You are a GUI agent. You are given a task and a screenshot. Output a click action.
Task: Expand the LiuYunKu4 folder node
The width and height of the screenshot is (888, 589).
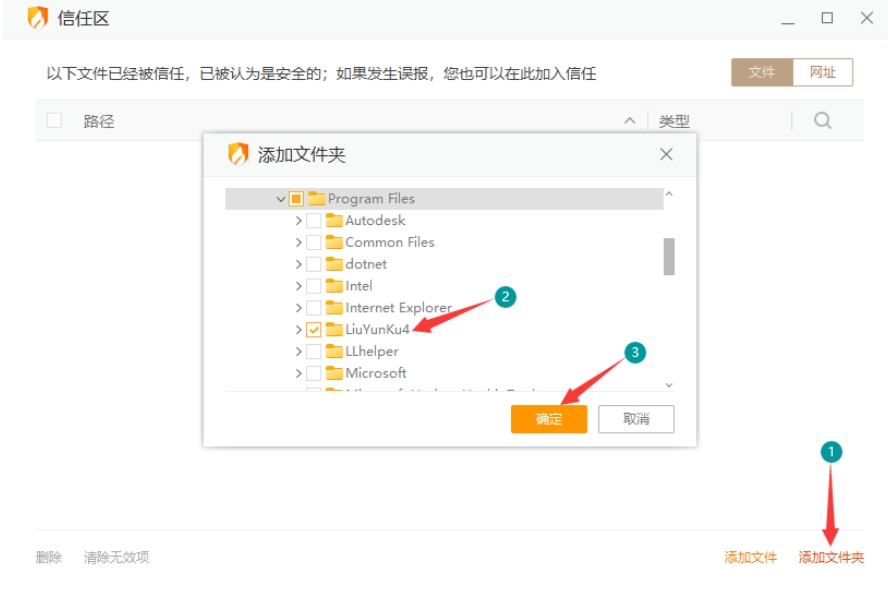298,330
